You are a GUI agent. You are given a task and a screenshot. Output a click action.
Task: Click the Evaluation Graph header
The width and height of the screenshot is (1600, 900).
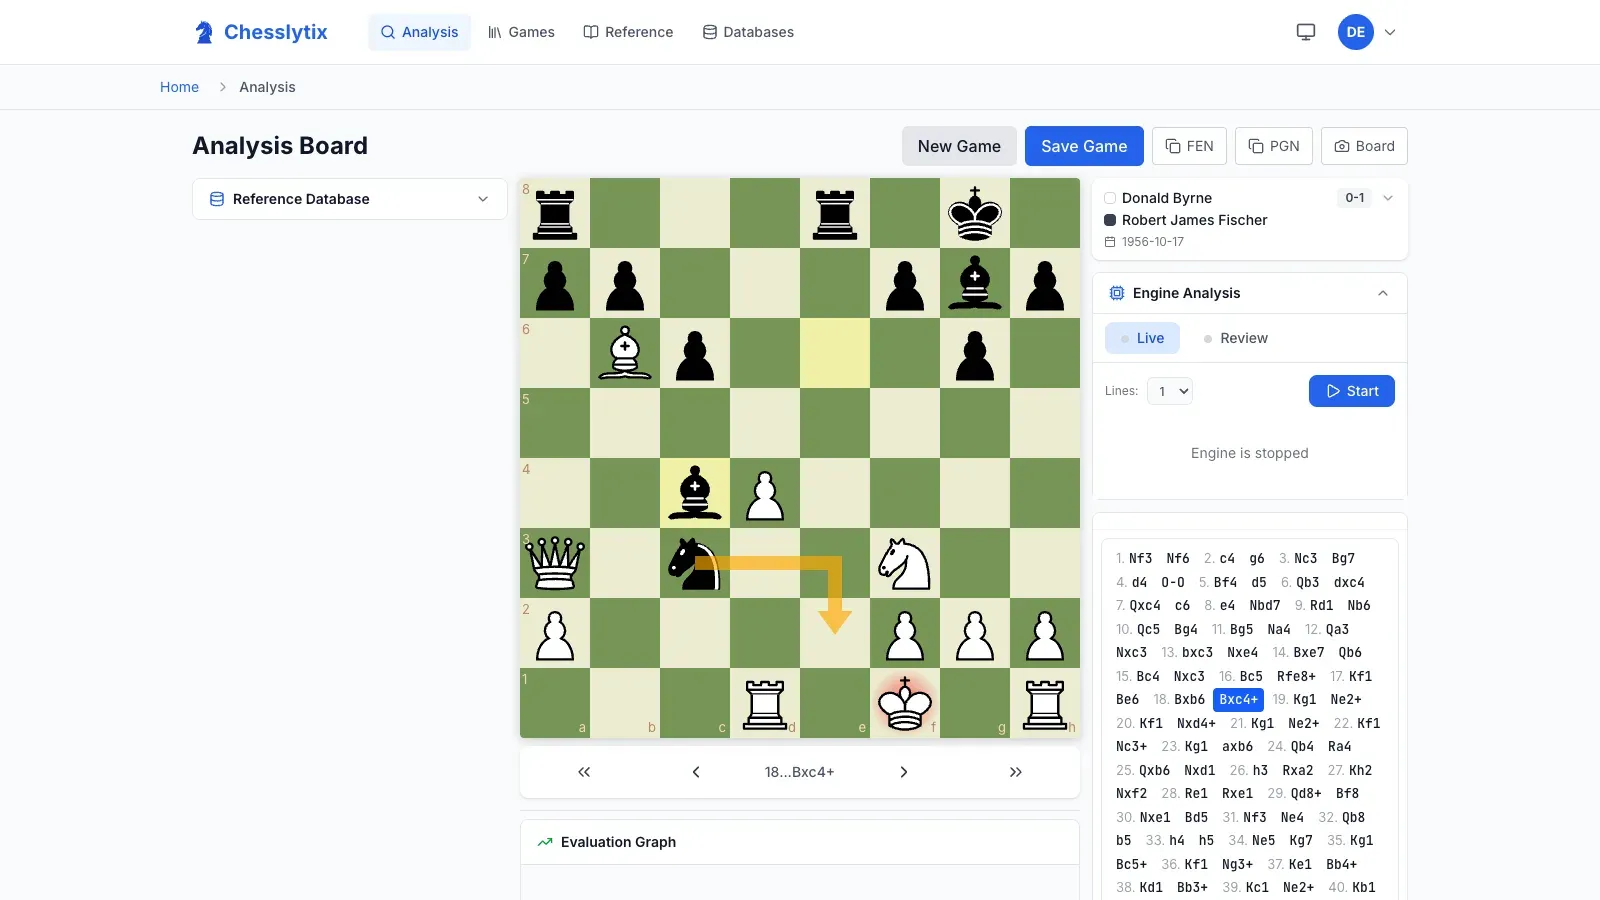800,842
